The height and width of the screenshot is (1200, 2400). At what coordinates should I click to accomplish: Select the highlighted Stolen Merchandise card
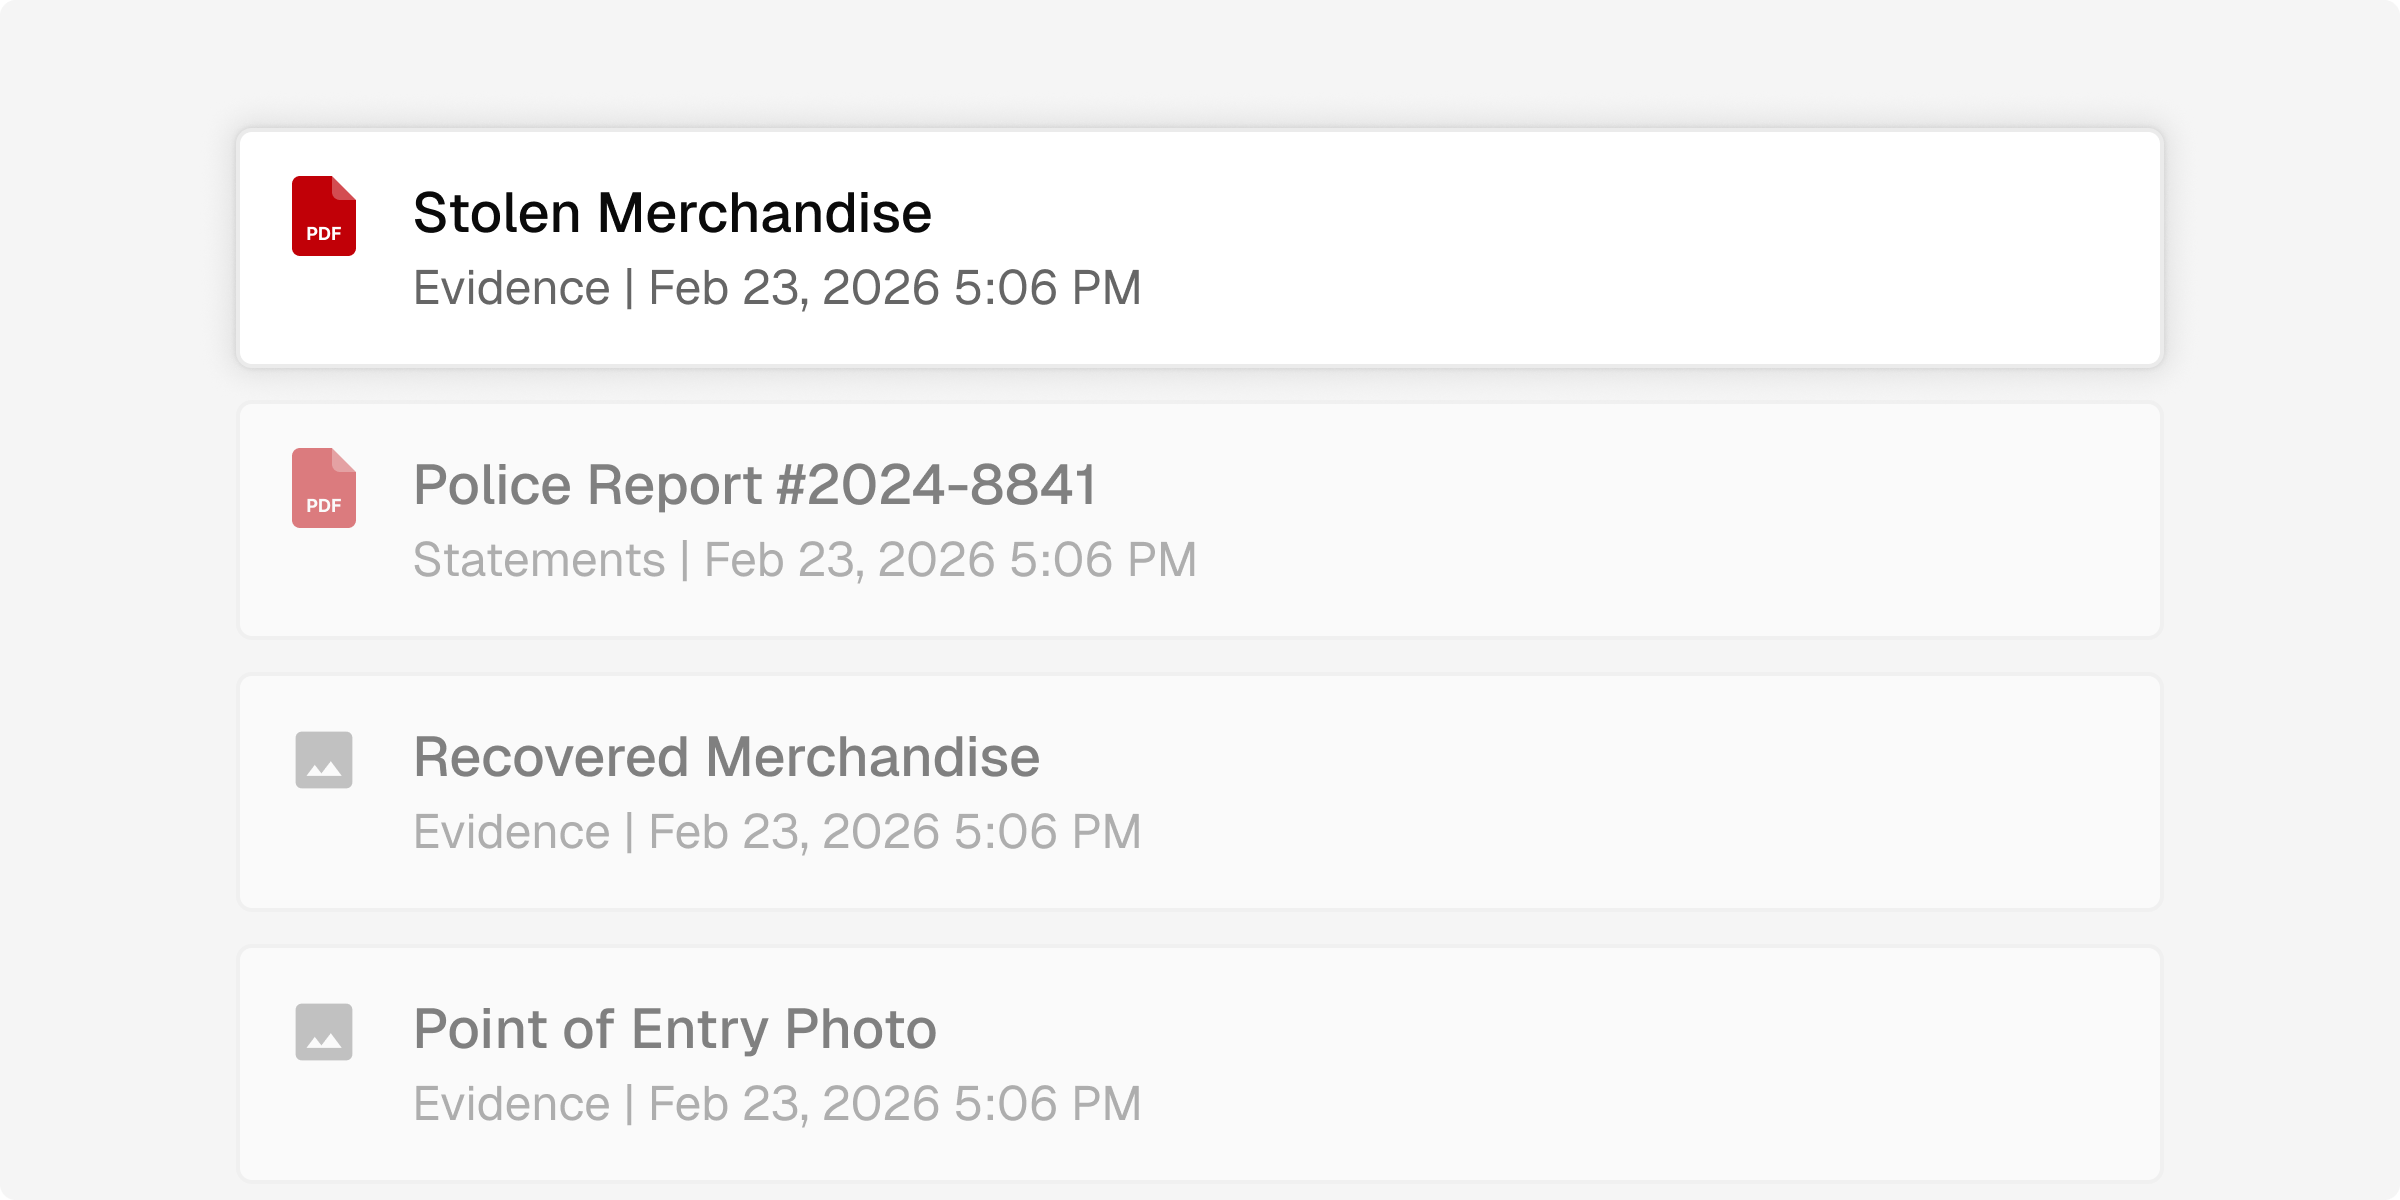pos(1200,248)
